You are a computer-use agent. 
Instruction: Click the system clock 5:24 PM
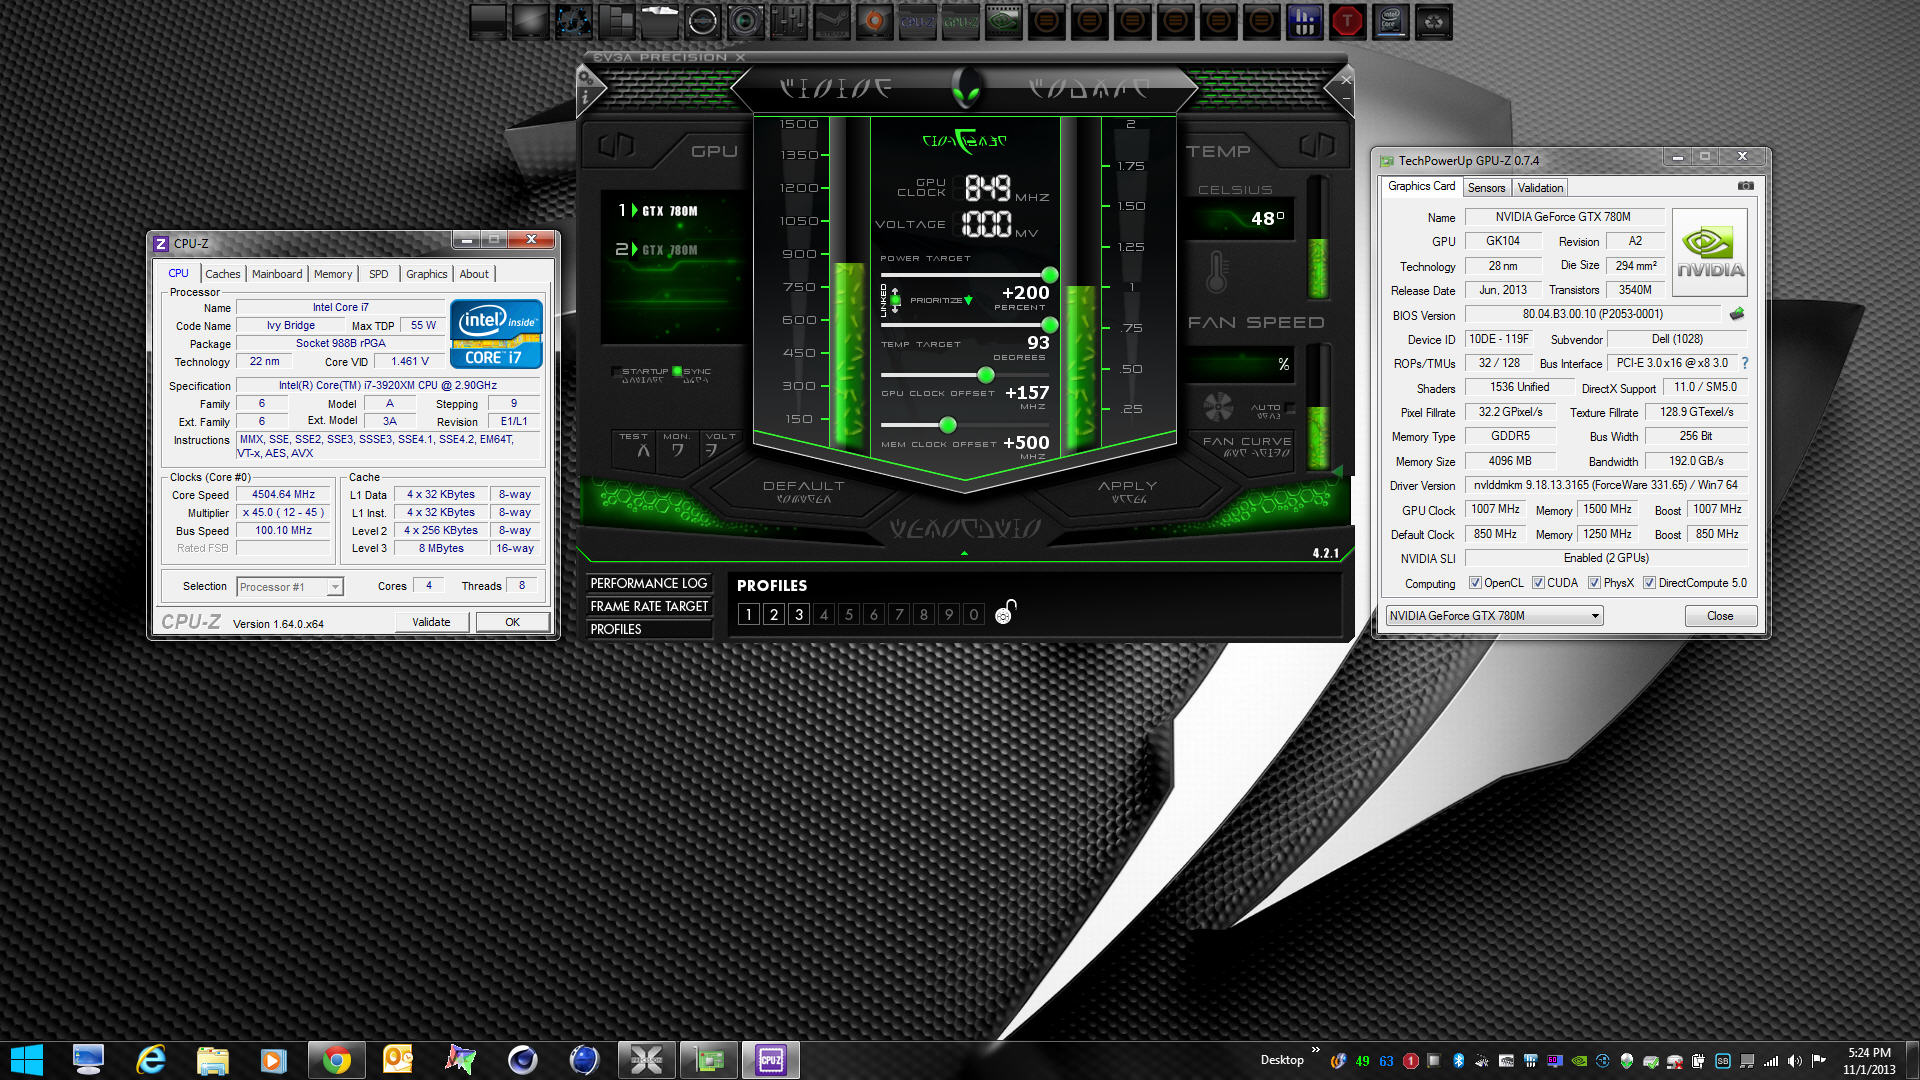(1869, 1052)
